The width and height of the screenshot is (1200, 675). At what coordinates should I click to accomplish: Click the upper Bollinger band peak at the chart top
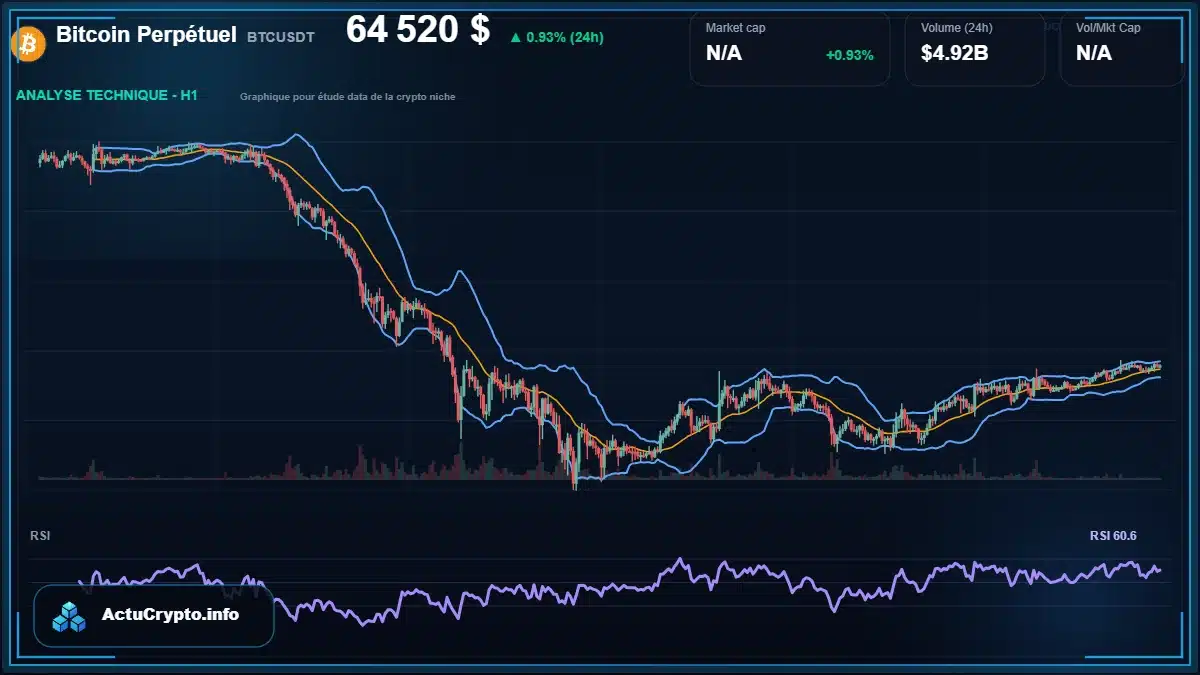(294, 135)
